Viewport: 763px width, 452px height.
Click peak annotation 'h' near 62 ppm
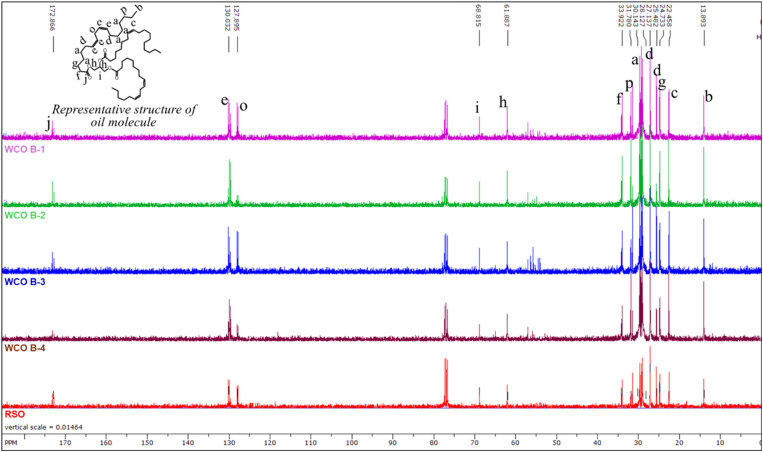503,102
